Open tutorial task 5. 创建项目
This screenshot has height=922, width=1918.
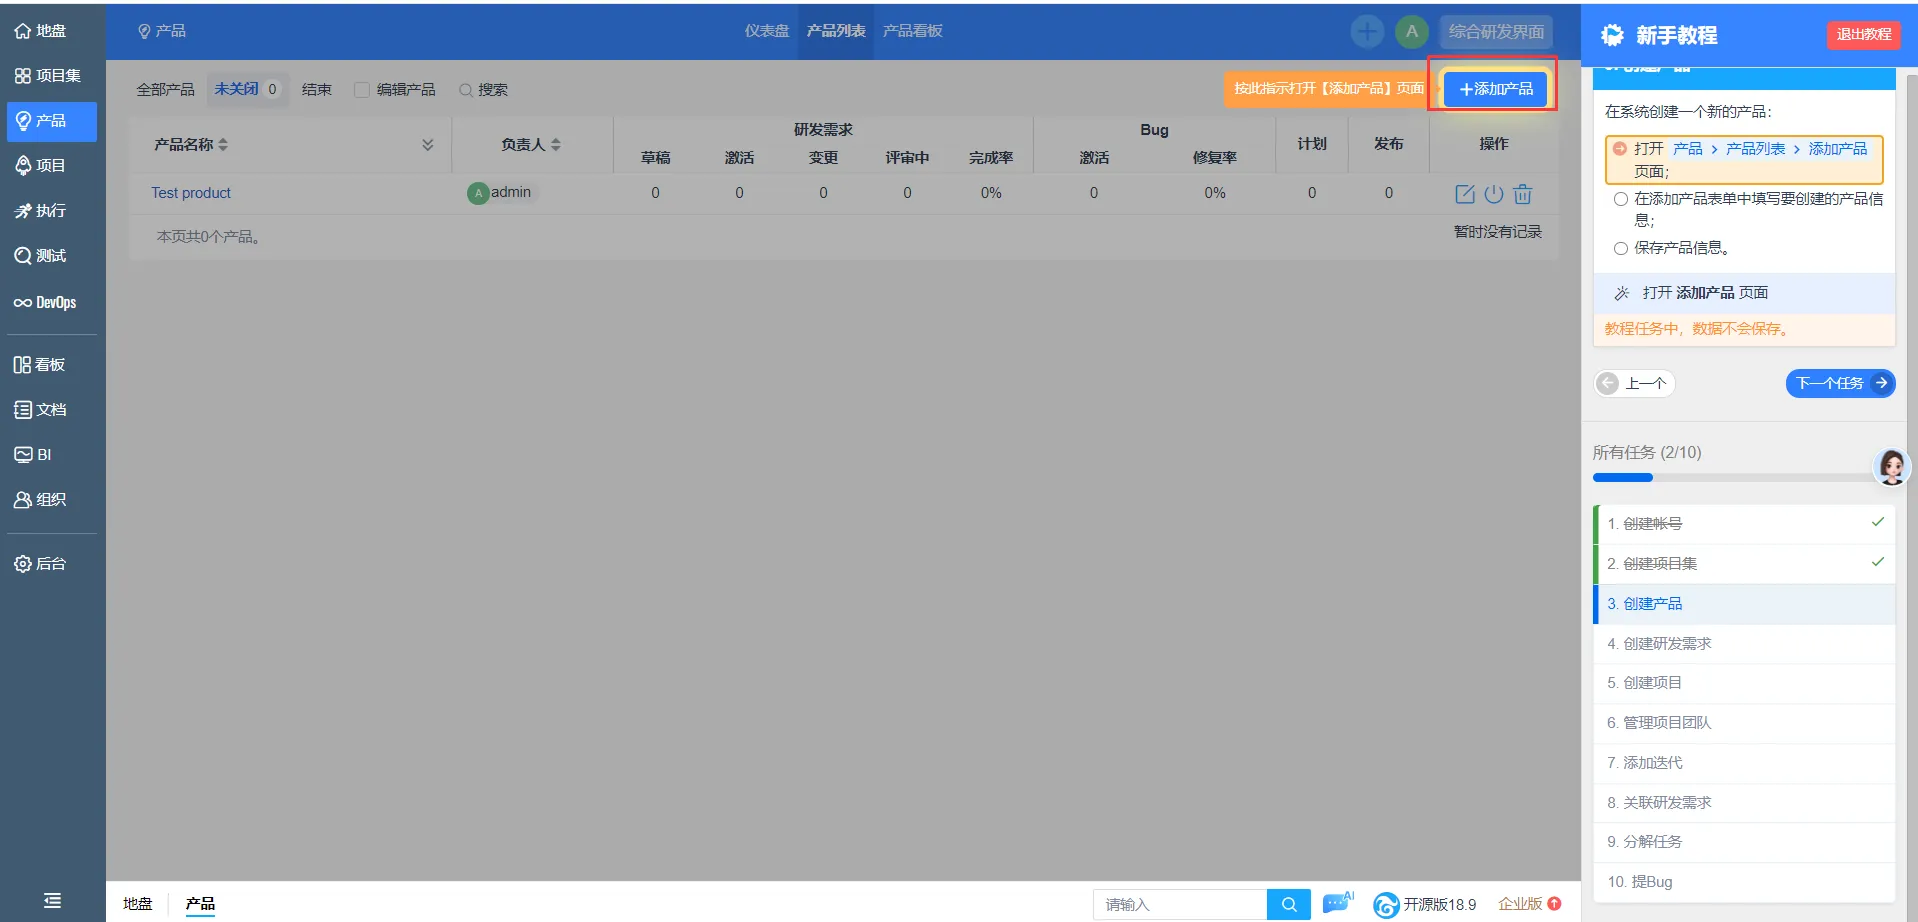coord(1744,683)
